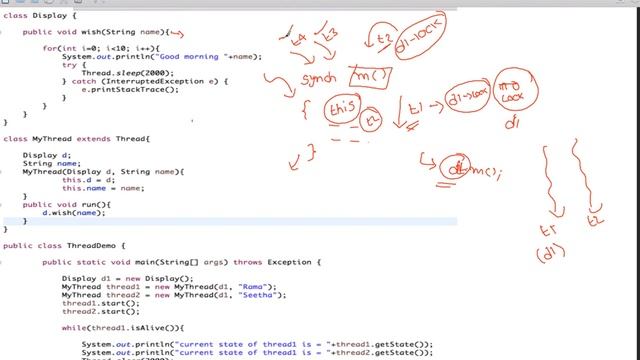Click the 'try {' line
Image resolution: width=640 pixels, height=360 pixels.
click(74, 65)
